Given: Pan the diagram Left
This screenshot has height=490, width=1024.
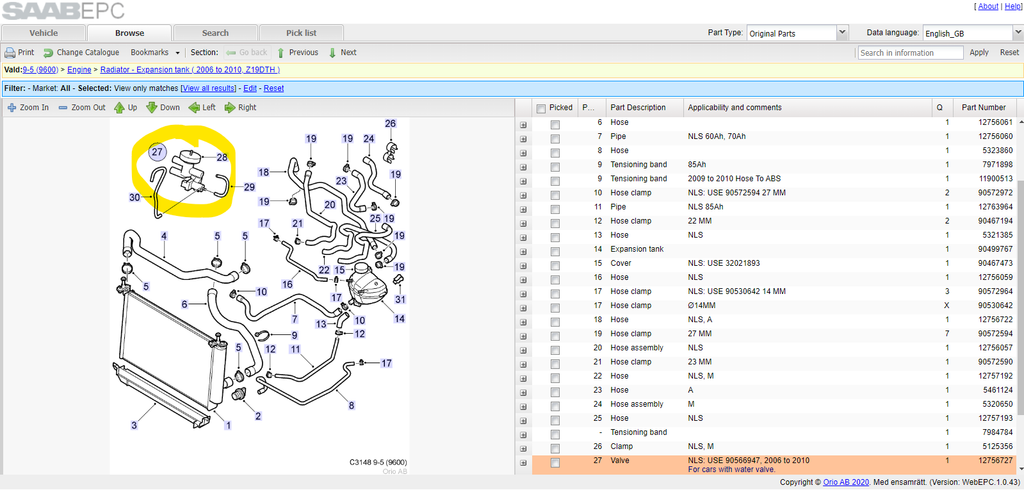Looking at the screenshot, I should click(202, 108).
